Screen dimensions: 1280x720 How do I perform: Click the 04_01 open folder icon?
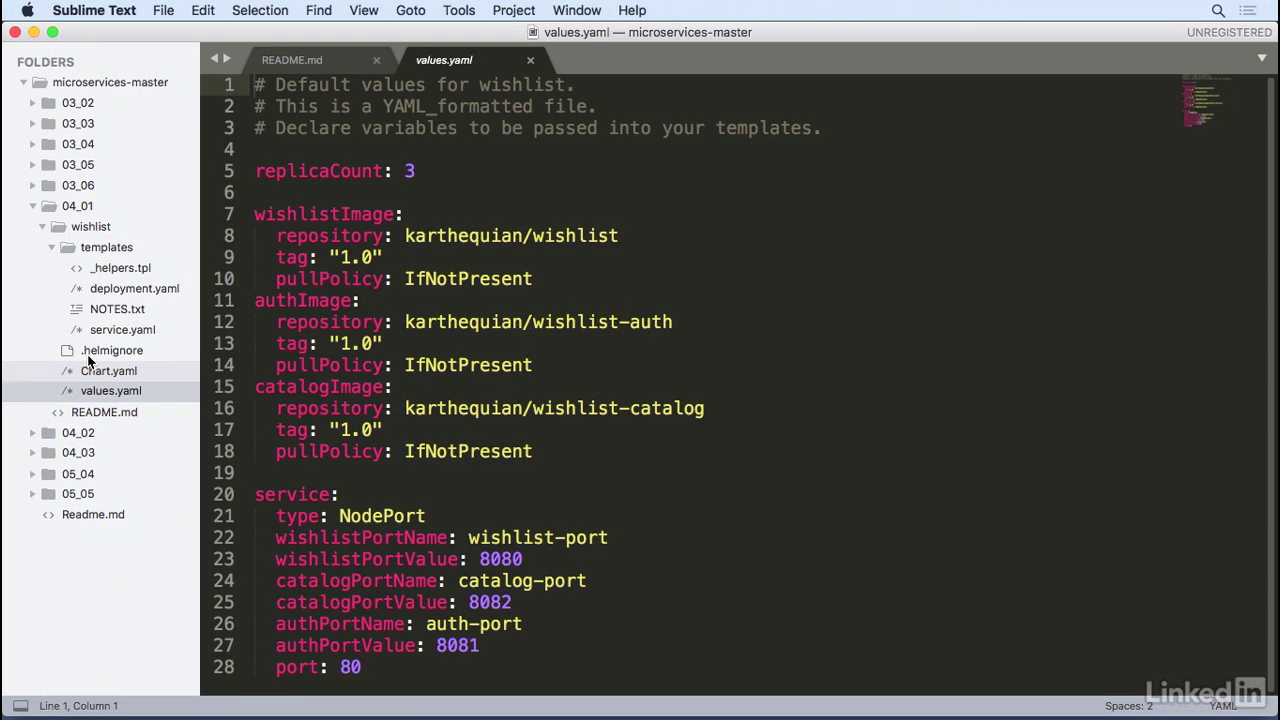pos(48,206)
